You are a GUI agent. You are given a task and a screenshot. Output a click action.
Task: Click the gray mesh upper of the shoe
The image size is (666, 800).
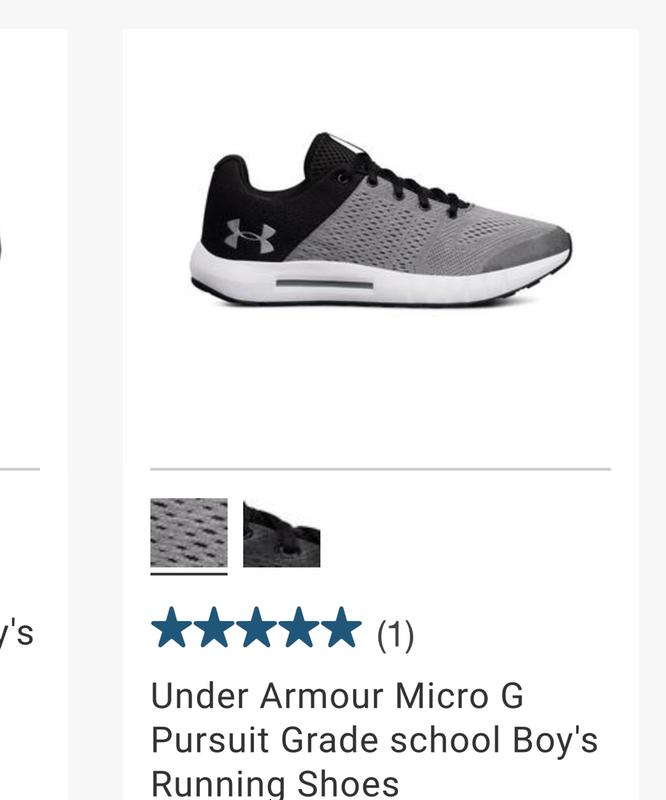[x=388, y=230]
